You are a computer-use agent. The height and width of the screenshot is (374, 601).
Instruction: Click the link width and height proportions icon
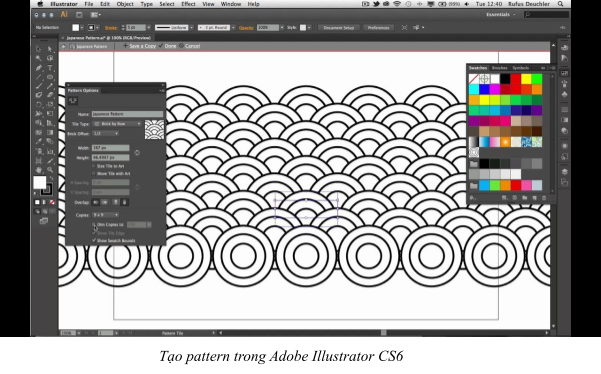pyautogui.click(x=137, y=153)
